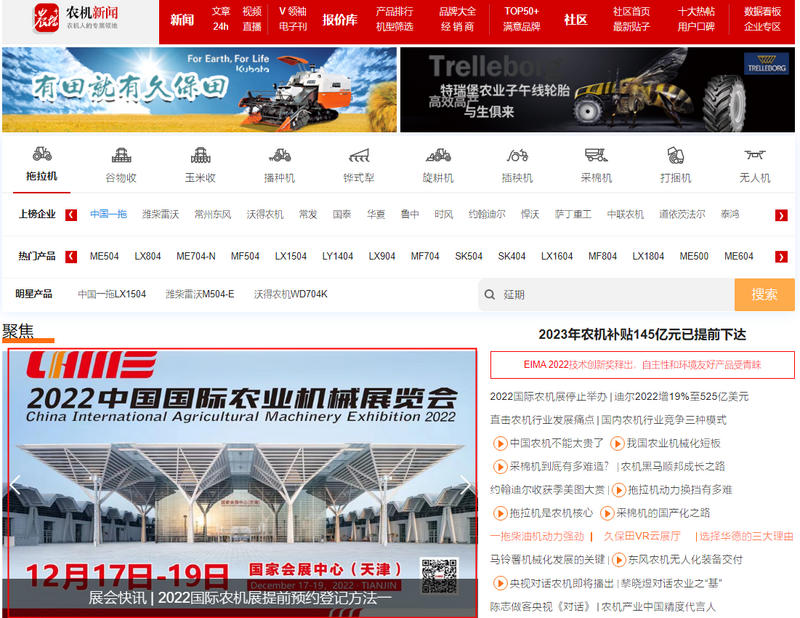
Task: Click play icon before 我国农业机械化短板
Action: tap(617, 443)
